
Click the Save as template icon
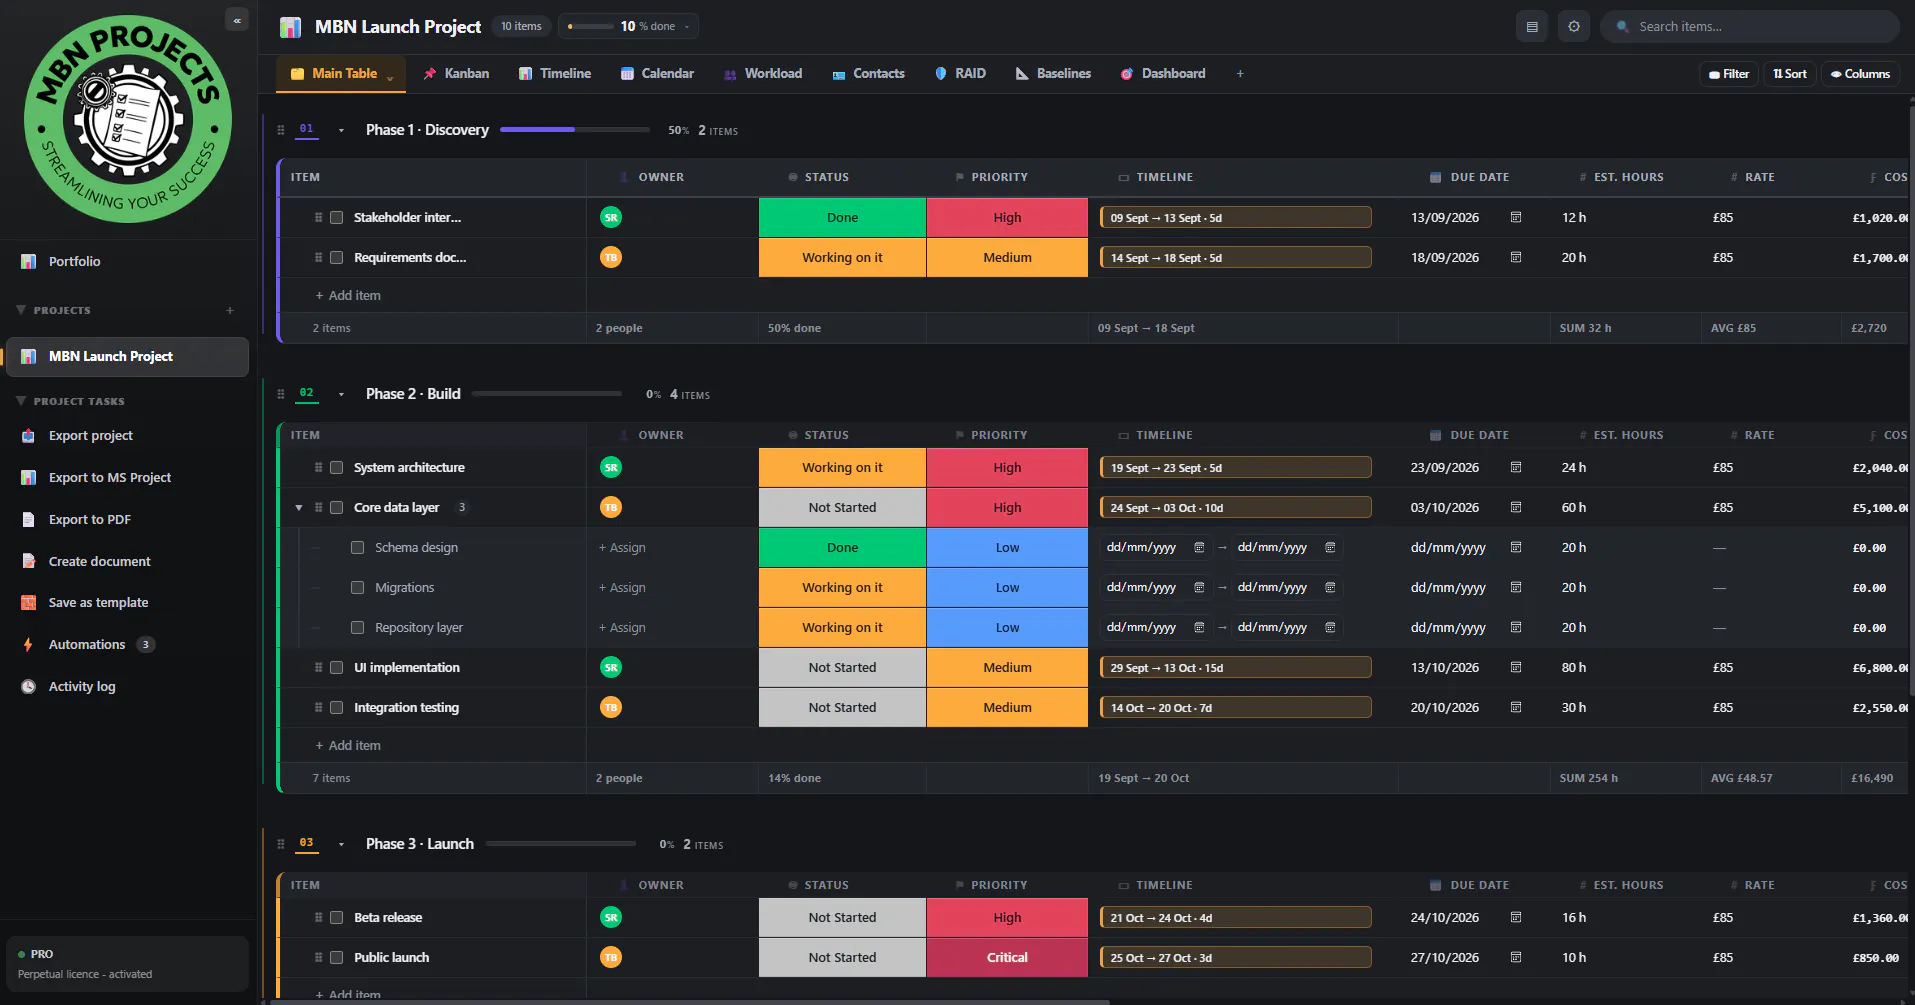click(x=29, y=603)
